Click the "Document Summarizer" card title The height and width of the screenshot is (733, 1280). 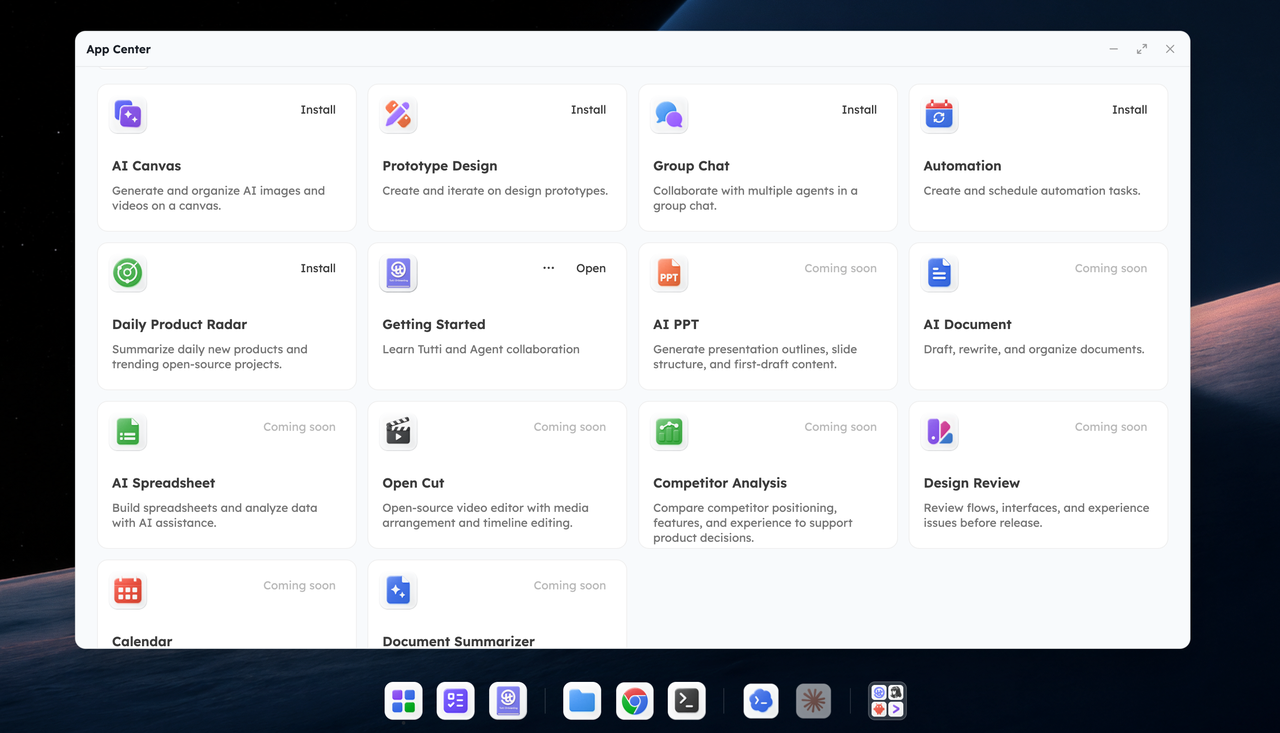coord(458,641)
